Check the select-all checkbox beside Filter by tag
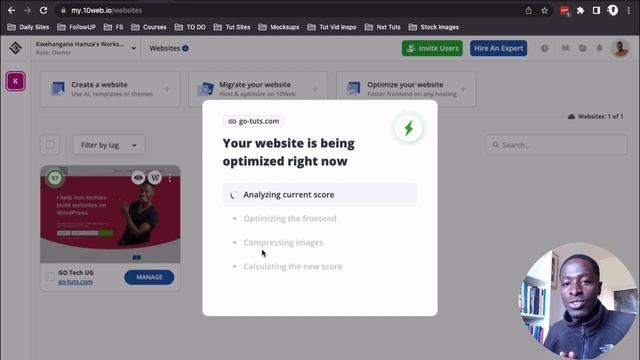Image resolution: width=640 pixels, height=360 pixels. 50,145
